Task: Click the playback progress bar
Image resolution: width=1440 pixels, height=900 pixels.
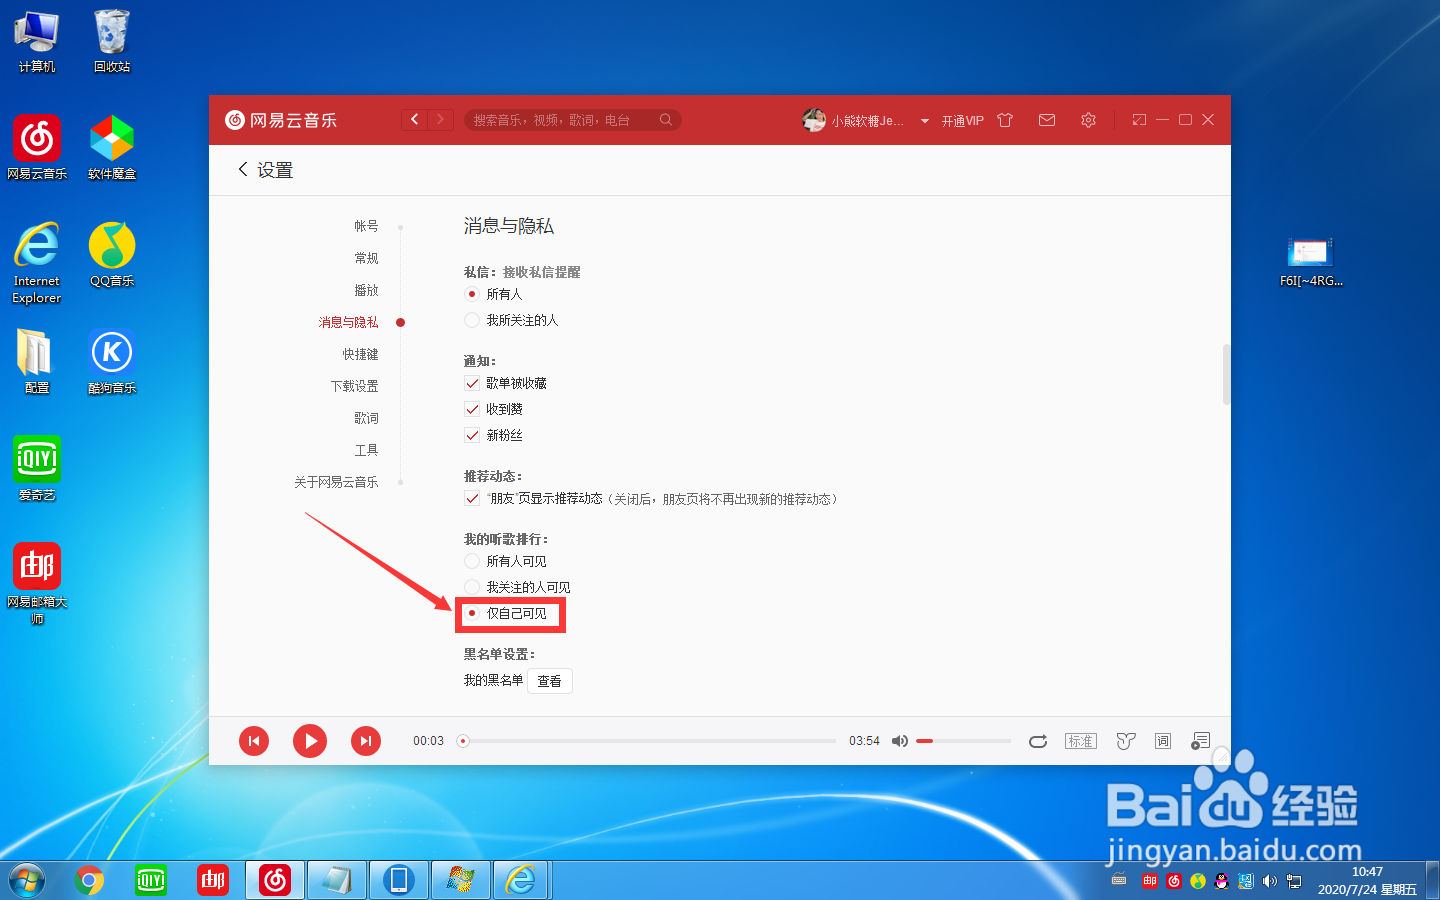Action: pos(646,741)
